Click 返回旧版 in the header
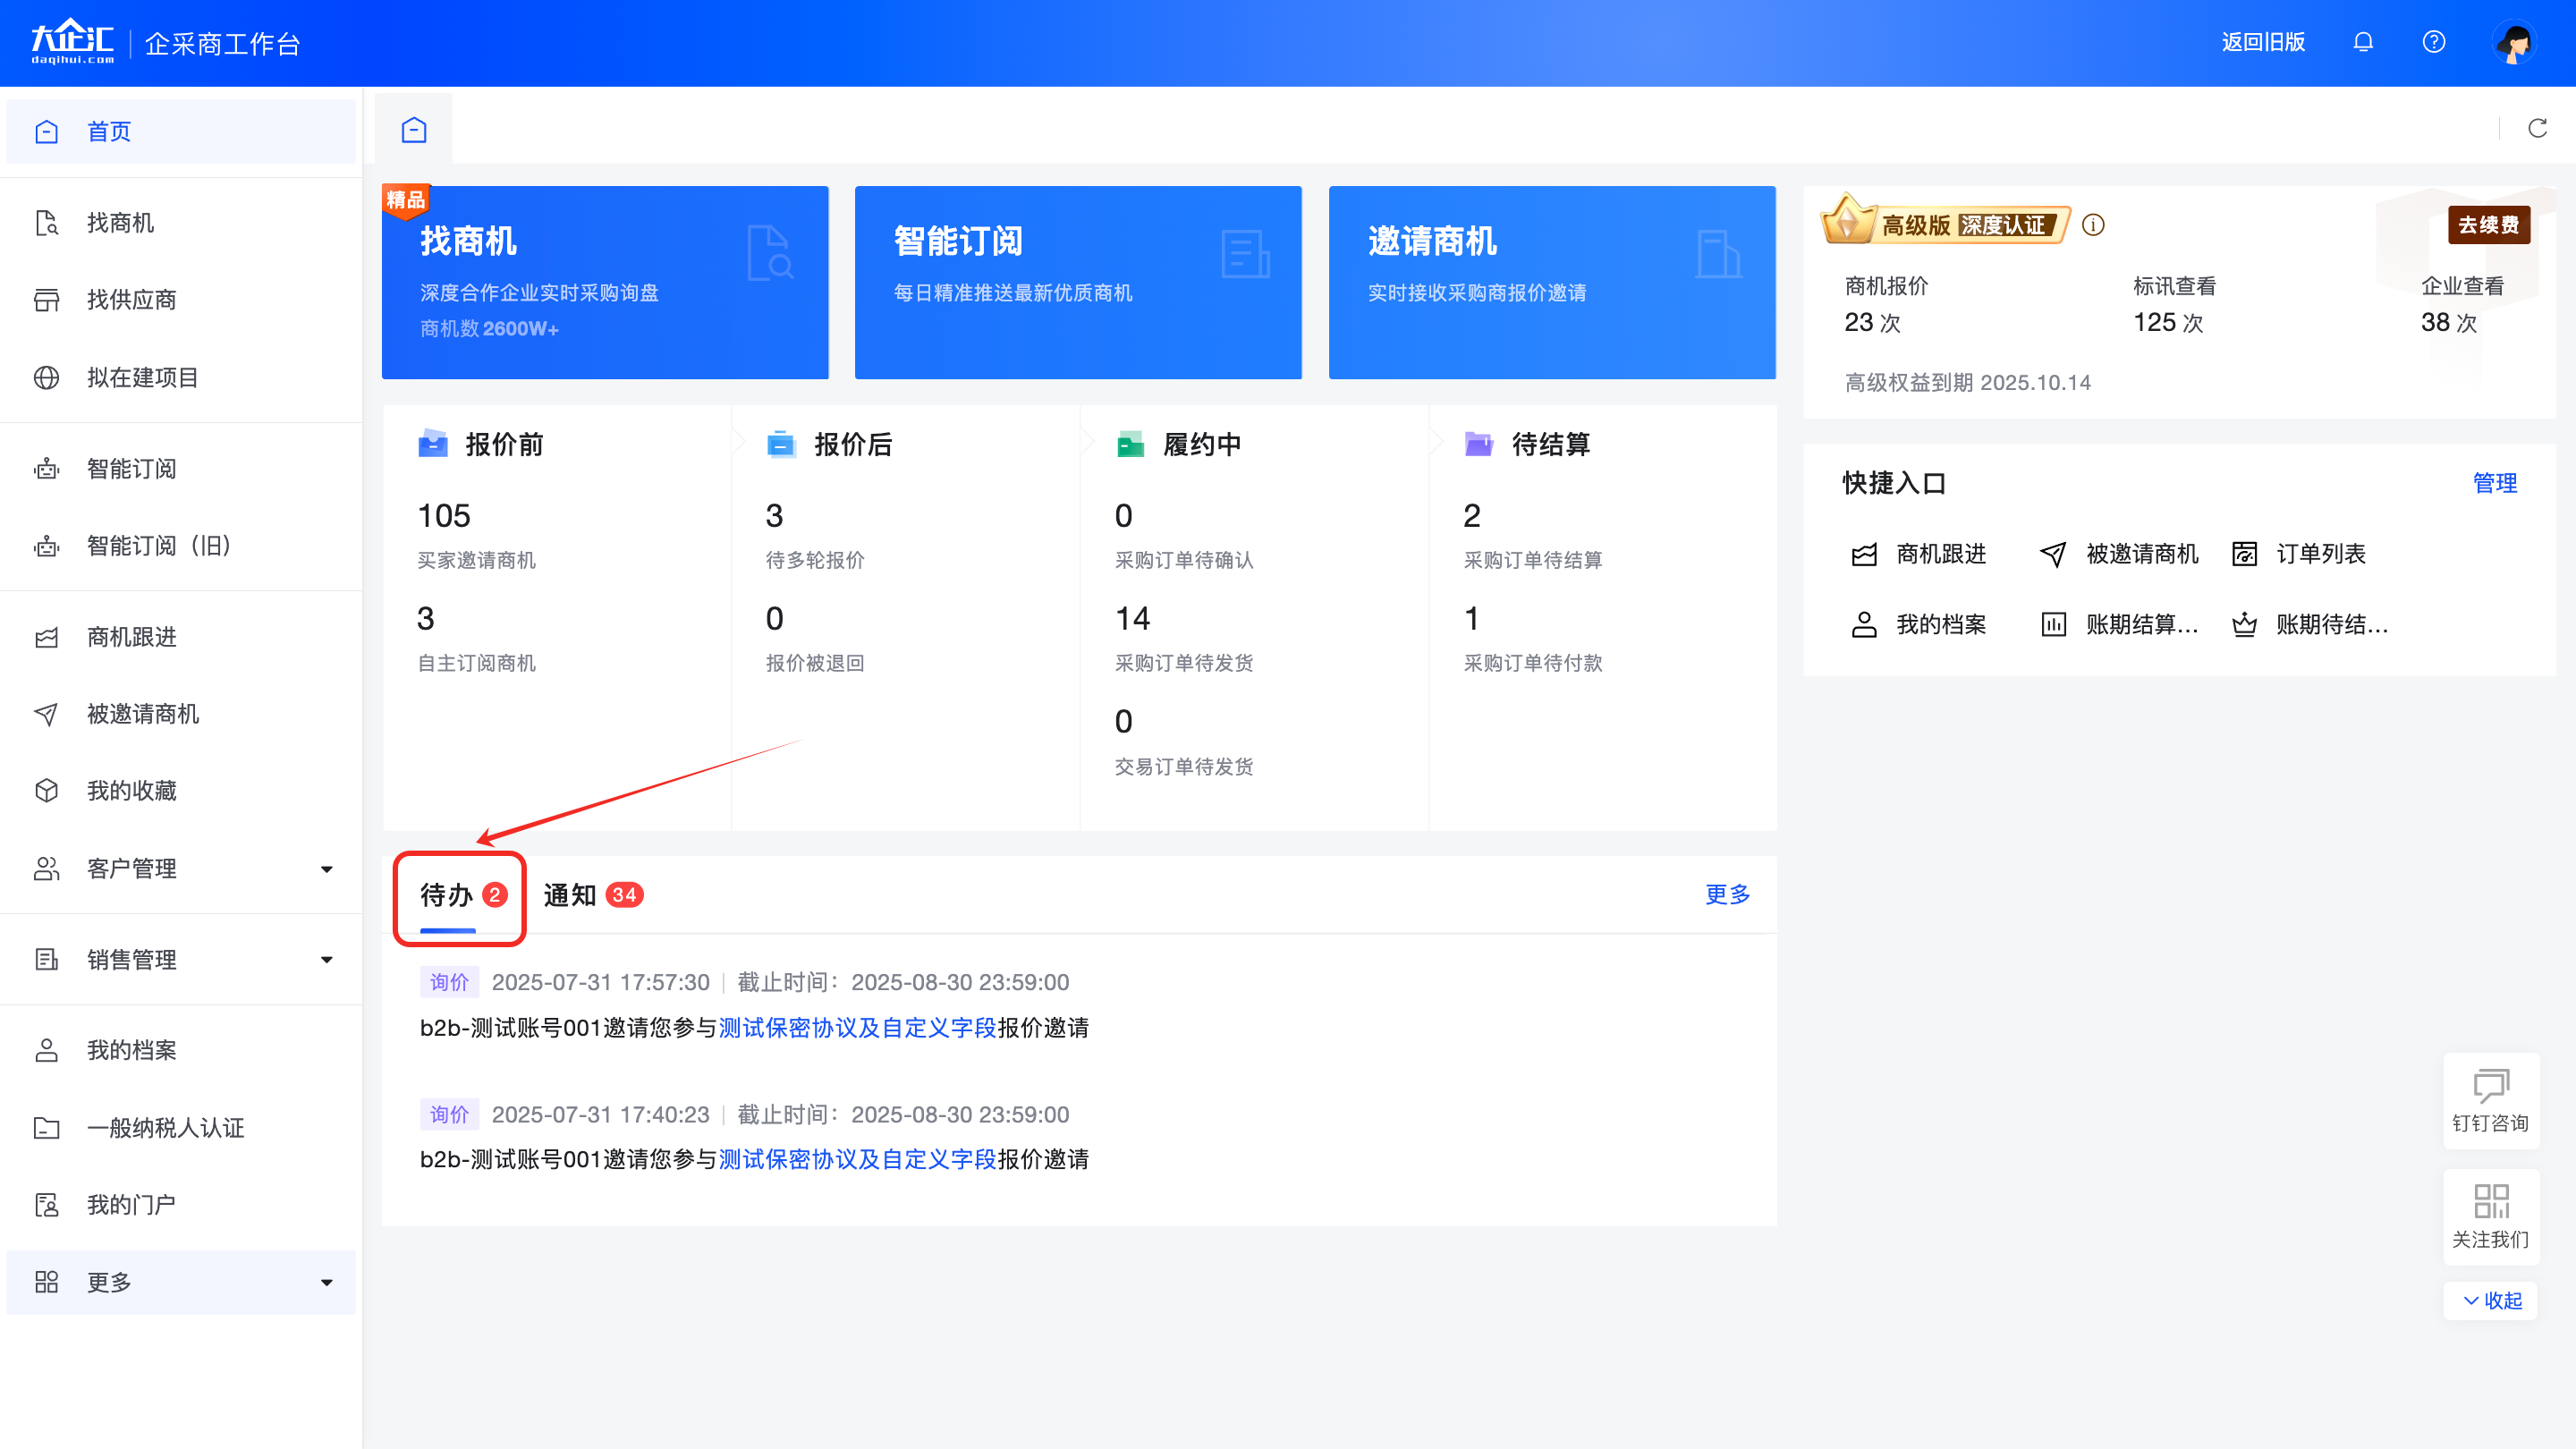The image size is (2576, 1449). [x=2263, y=42]
